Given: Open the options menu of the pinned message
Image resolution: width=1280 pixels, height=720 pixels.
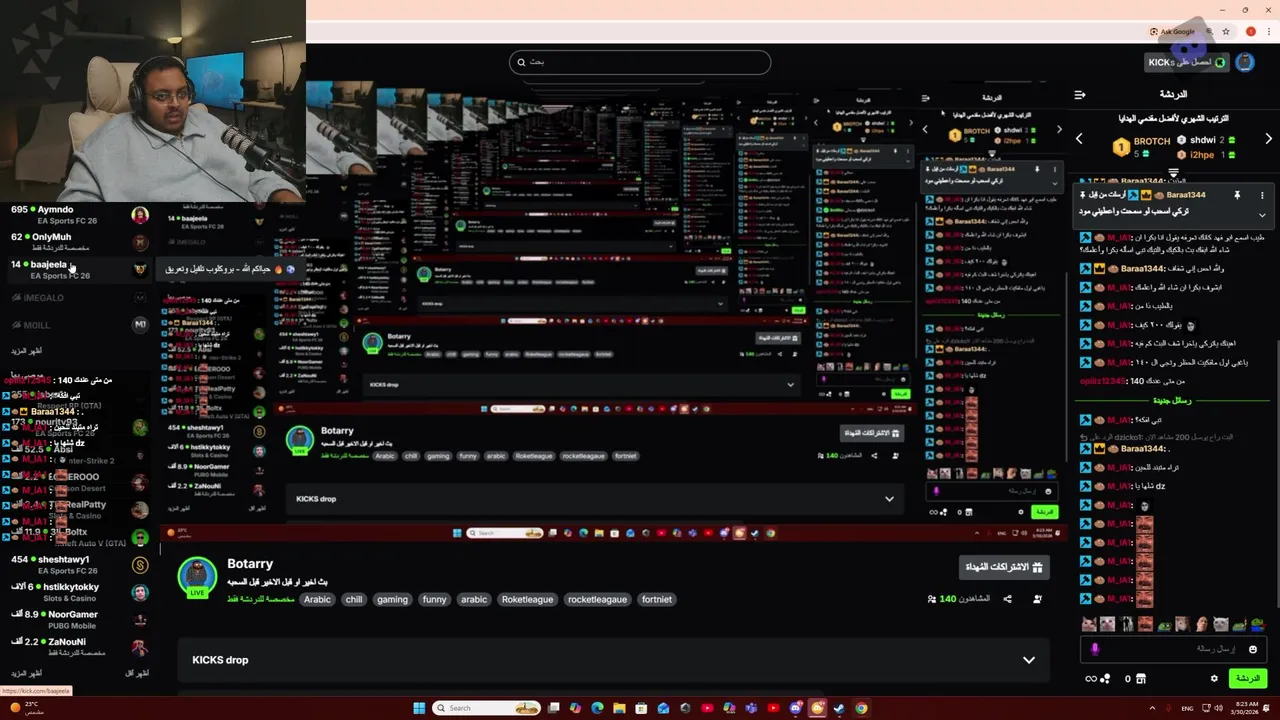Looking at the screenshot, I should [1262, 196].
